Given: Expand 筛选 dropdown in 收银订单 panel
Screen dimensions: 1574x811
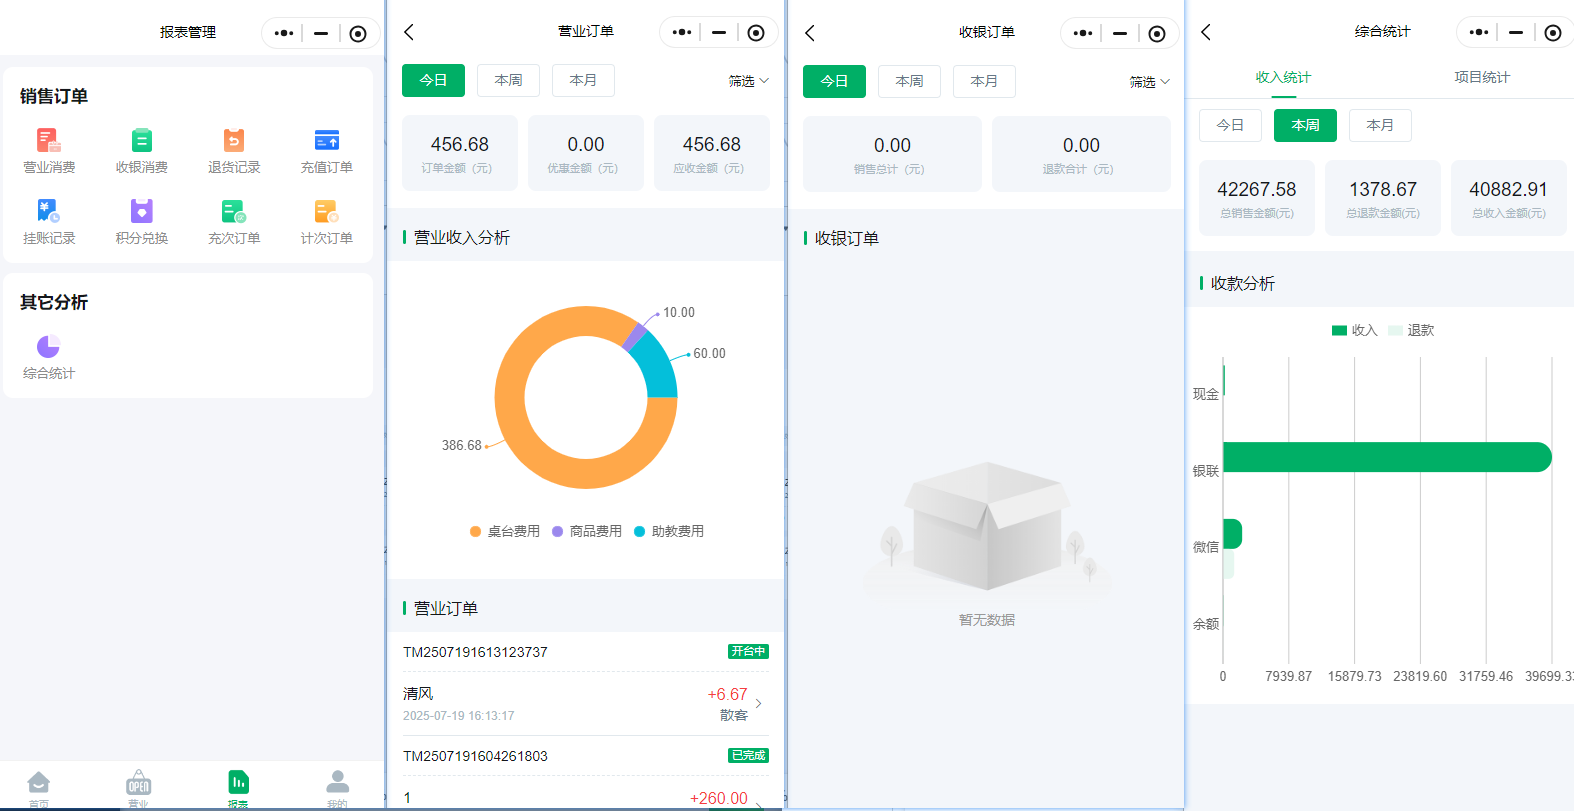Looking at the screenshot, I should coord(1149,82).
